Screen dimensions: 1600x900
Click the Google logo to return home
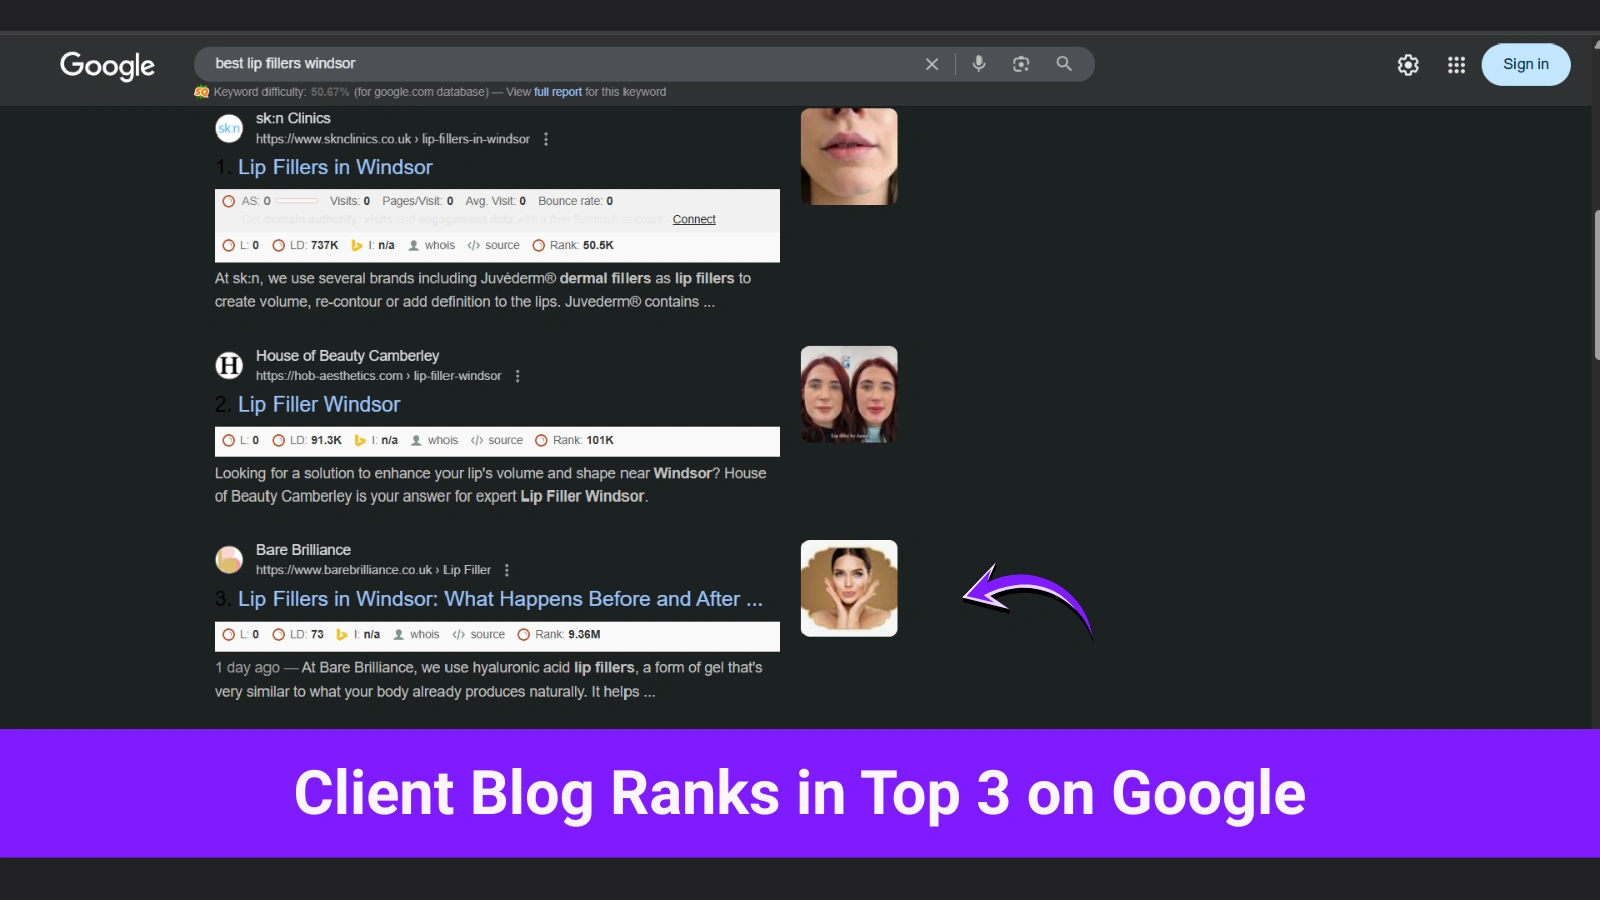(107, 66)
